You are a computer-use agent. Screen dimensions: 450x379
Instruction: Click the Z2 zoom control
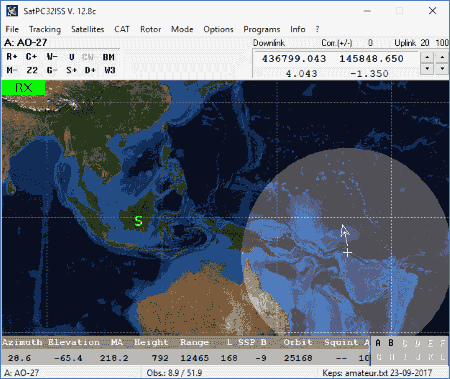tap(32, 70)
